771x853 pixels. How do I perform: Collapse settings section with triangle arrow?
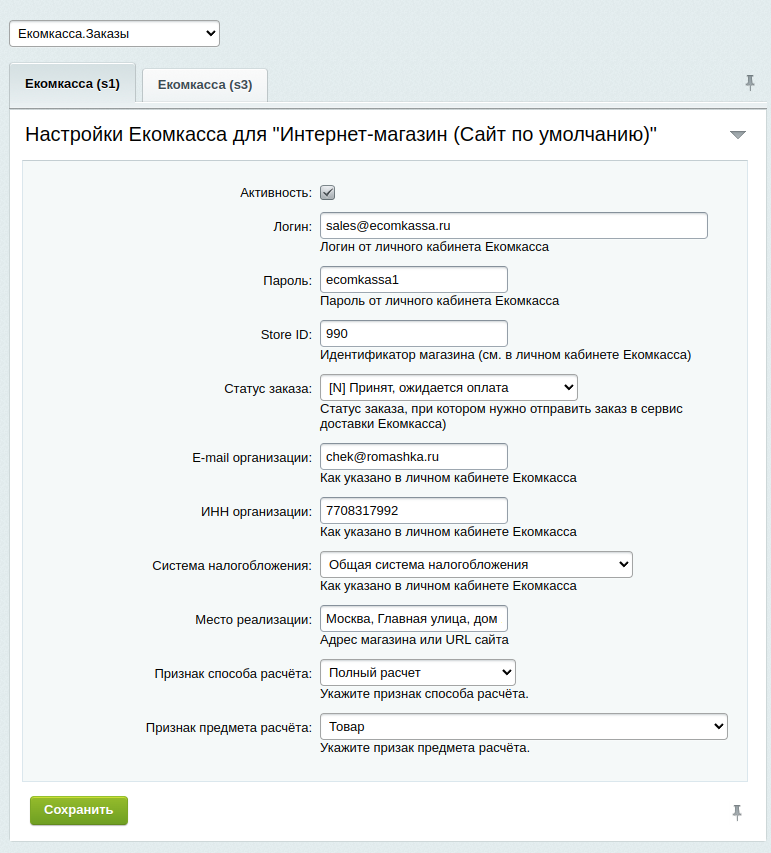(737, 134)
